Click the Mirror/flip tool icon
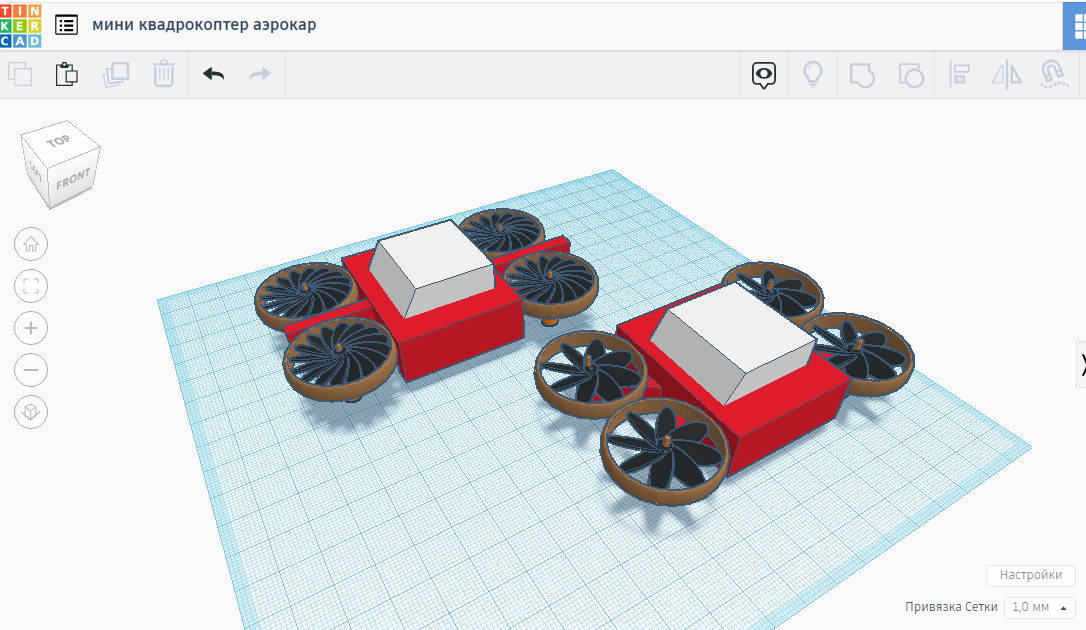Image resolution: width=1086 pixels, height=630 pixels. (x=1006, y=74)
